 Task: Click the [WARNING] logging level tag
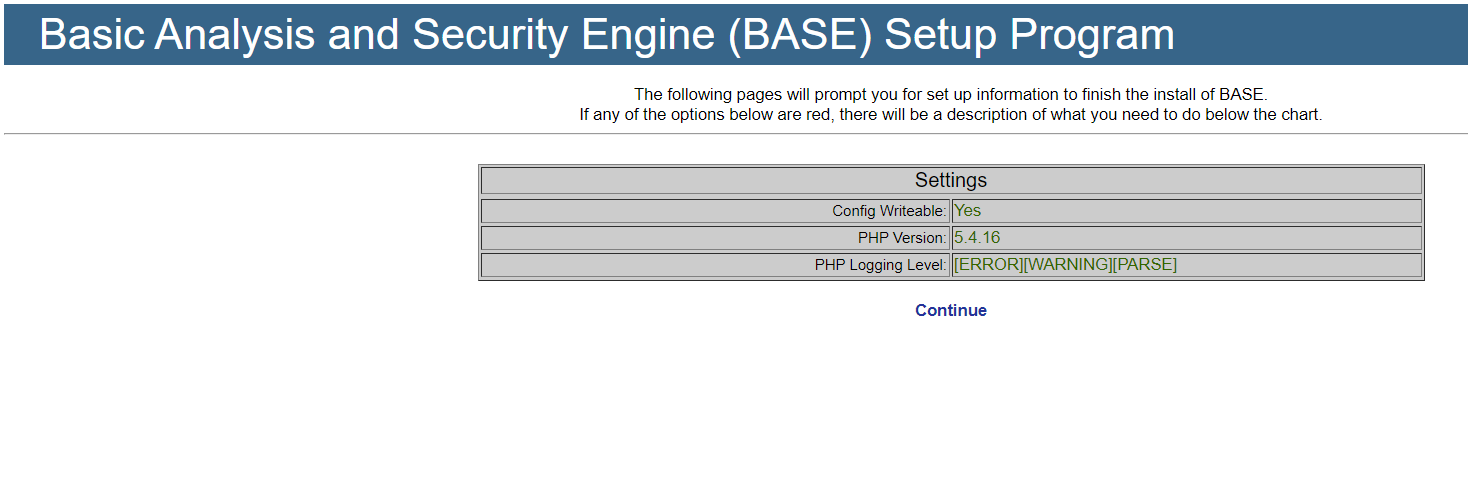coord(1067,264)
